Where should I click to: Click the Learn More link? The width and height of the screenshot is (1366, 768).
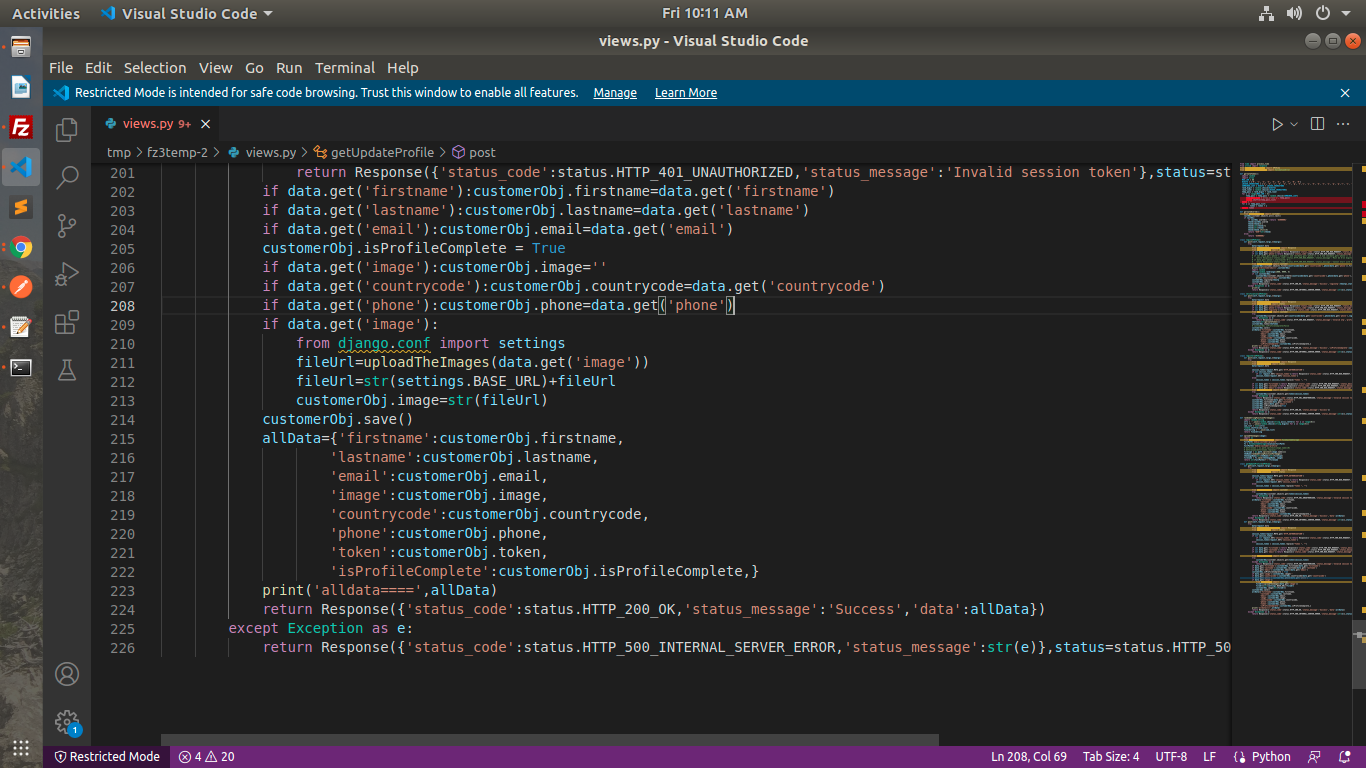click(685, 93)
